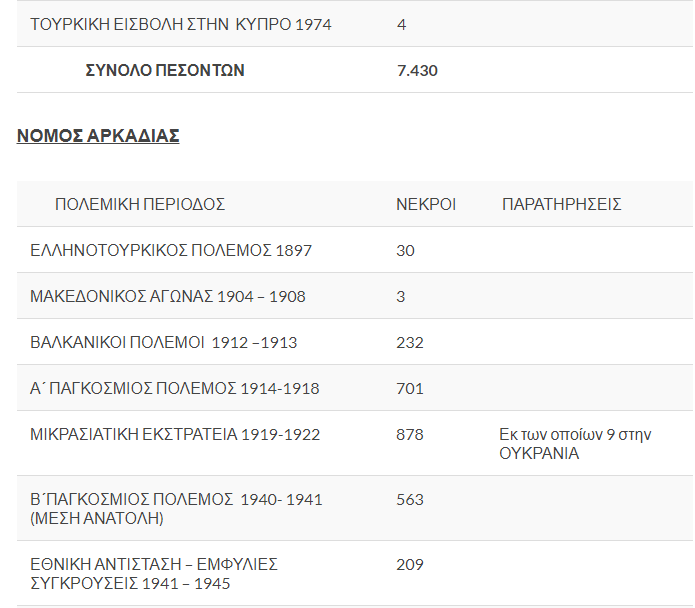Click the value 30 in the 1897 war row
The height and width of the screenshot is (608, 695).
pos(405,250)
